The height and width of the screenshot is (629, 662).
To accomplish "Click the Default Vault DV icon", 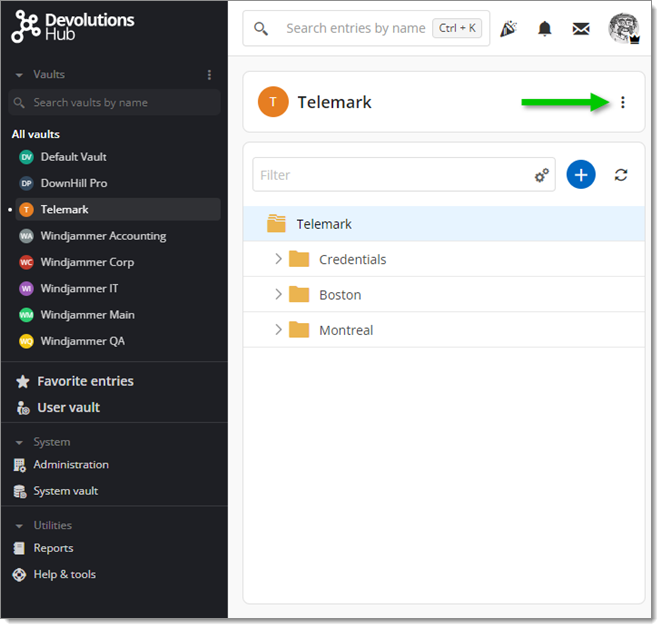I will [x=26, y=157].
